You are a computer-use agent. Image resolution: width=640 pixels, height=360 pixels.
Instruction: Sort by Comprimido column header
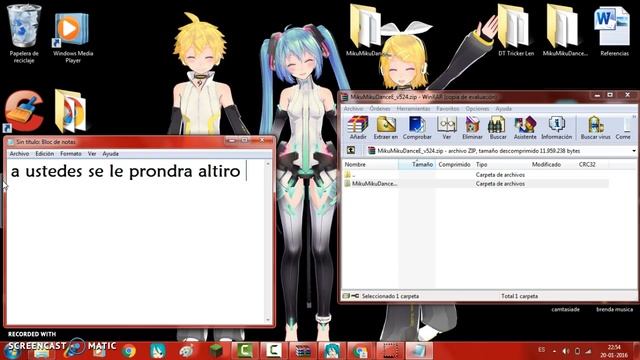pos(454,164)
